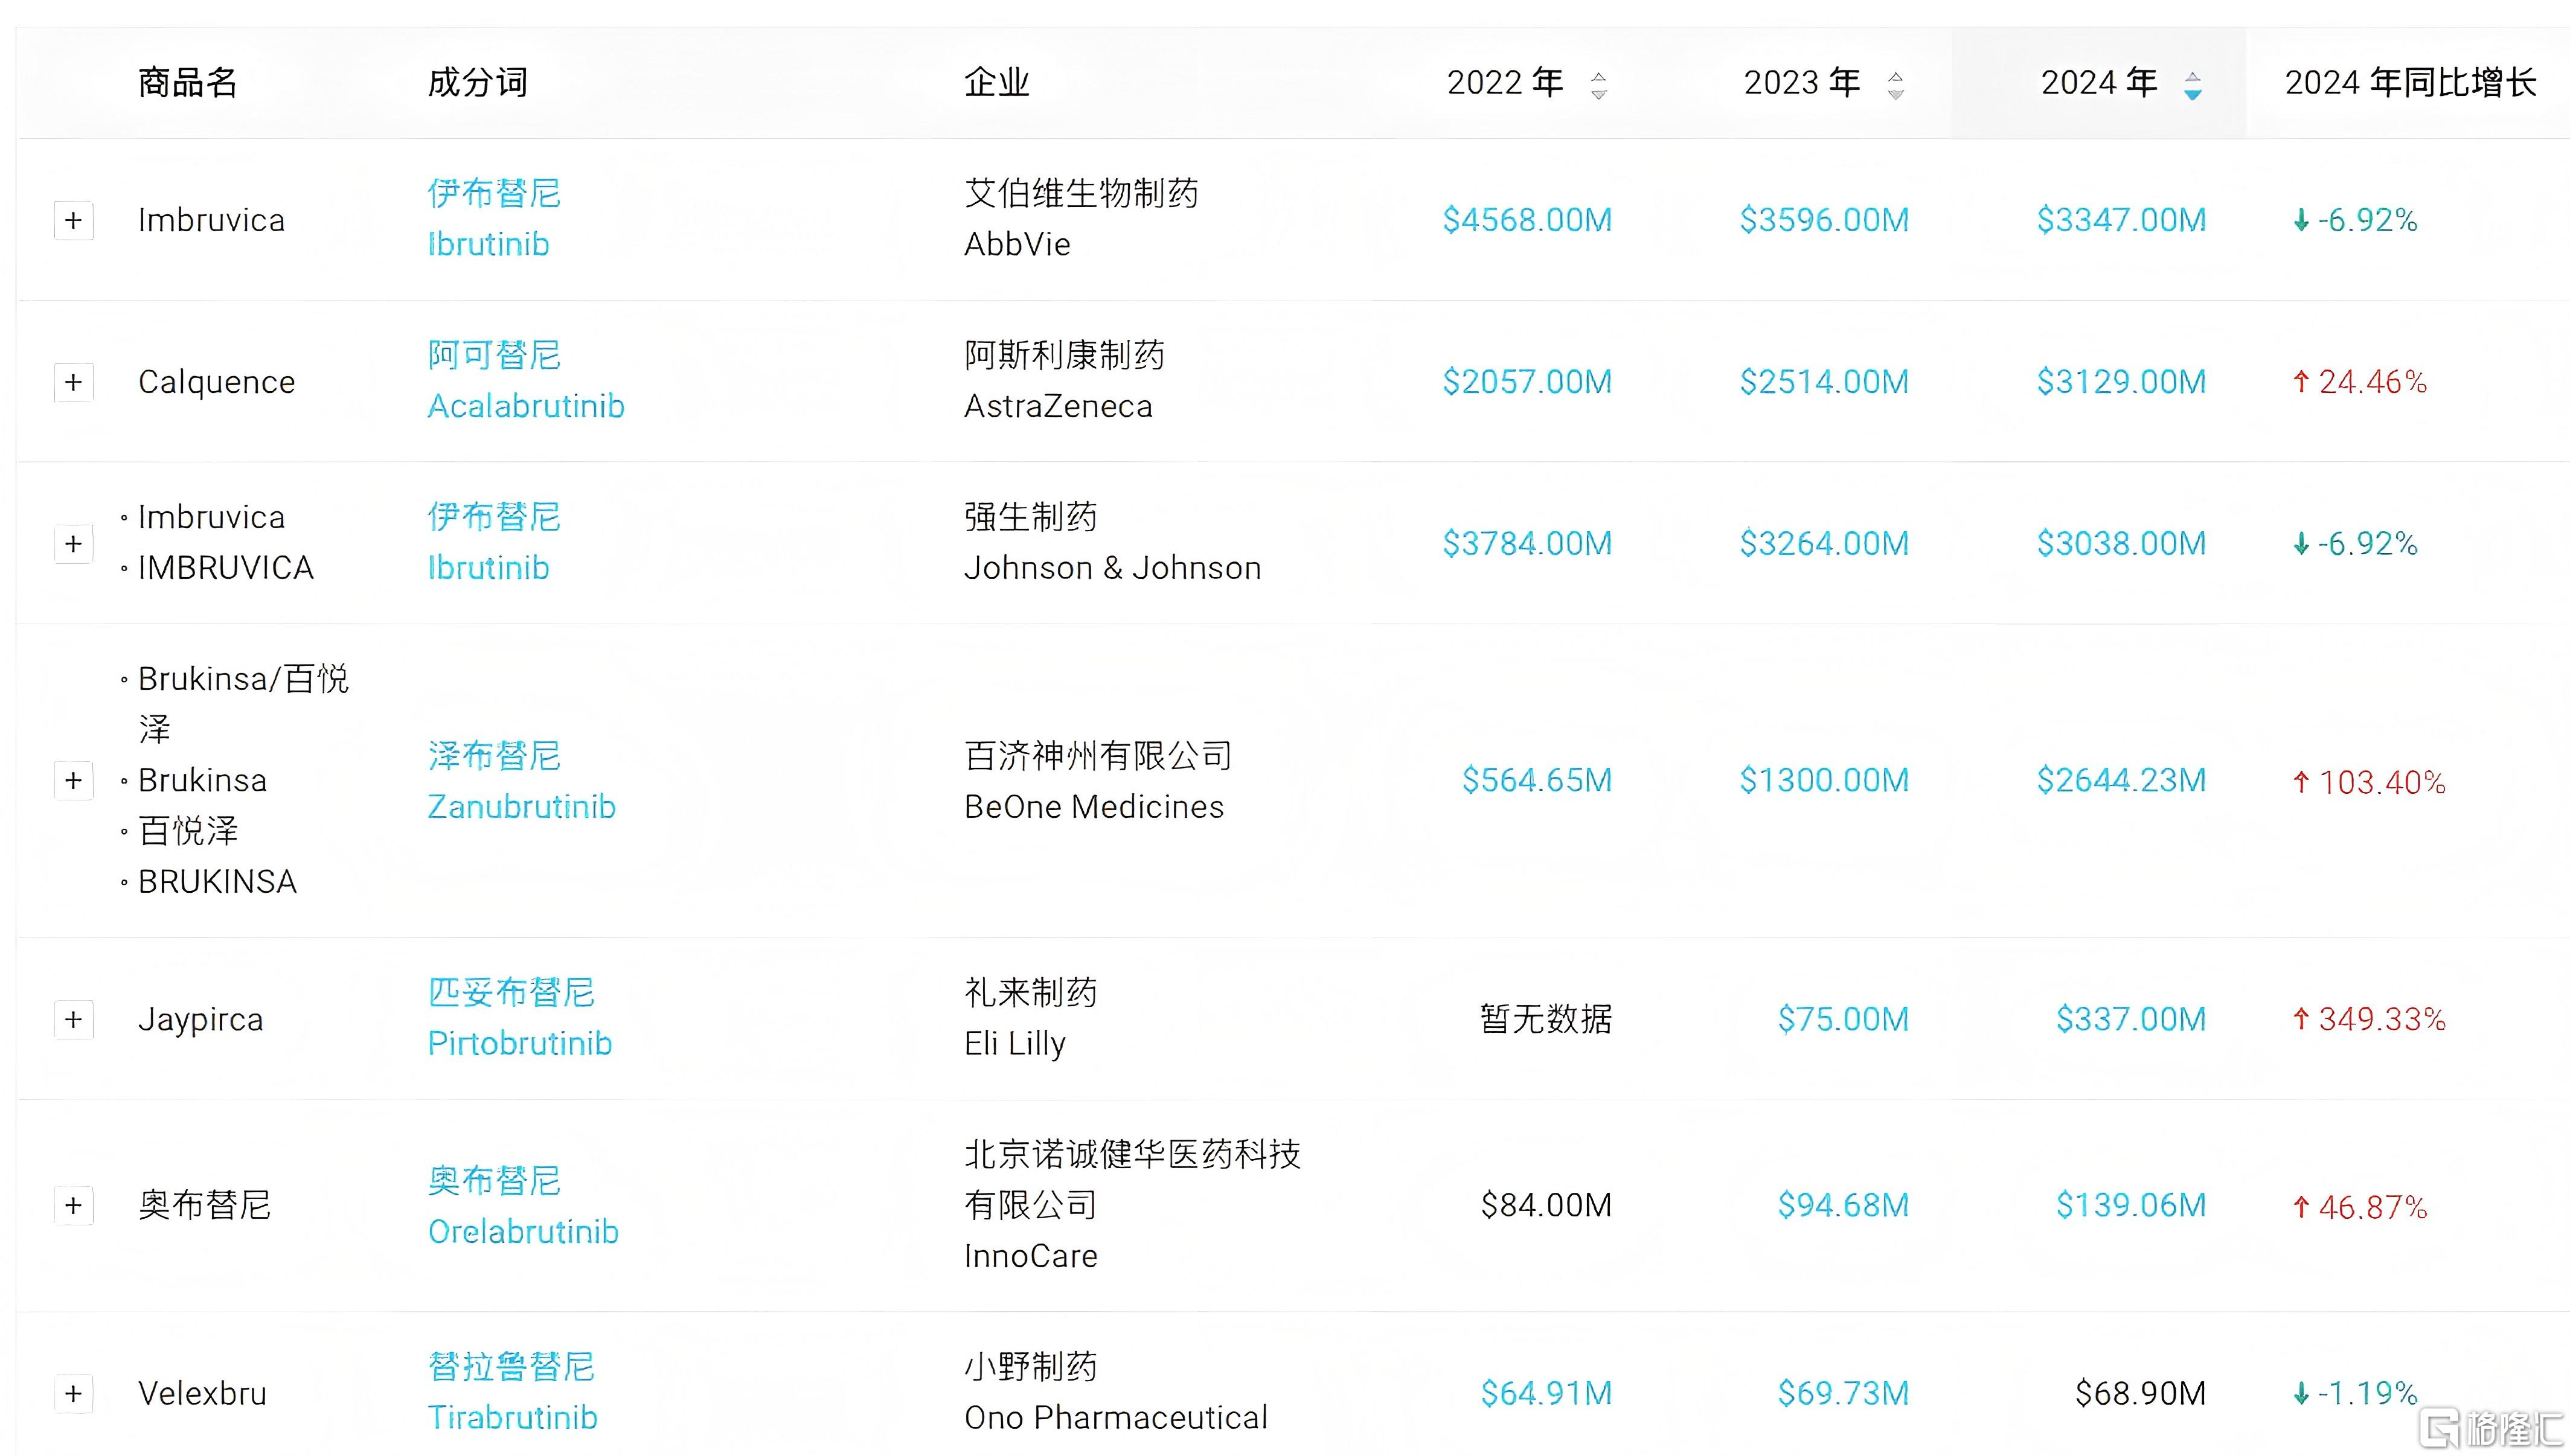Viewport: 2570px width, 1456px height.
Task: Open the 泽布替尼 Zanubrutinib link
Action: pos(522,781)
